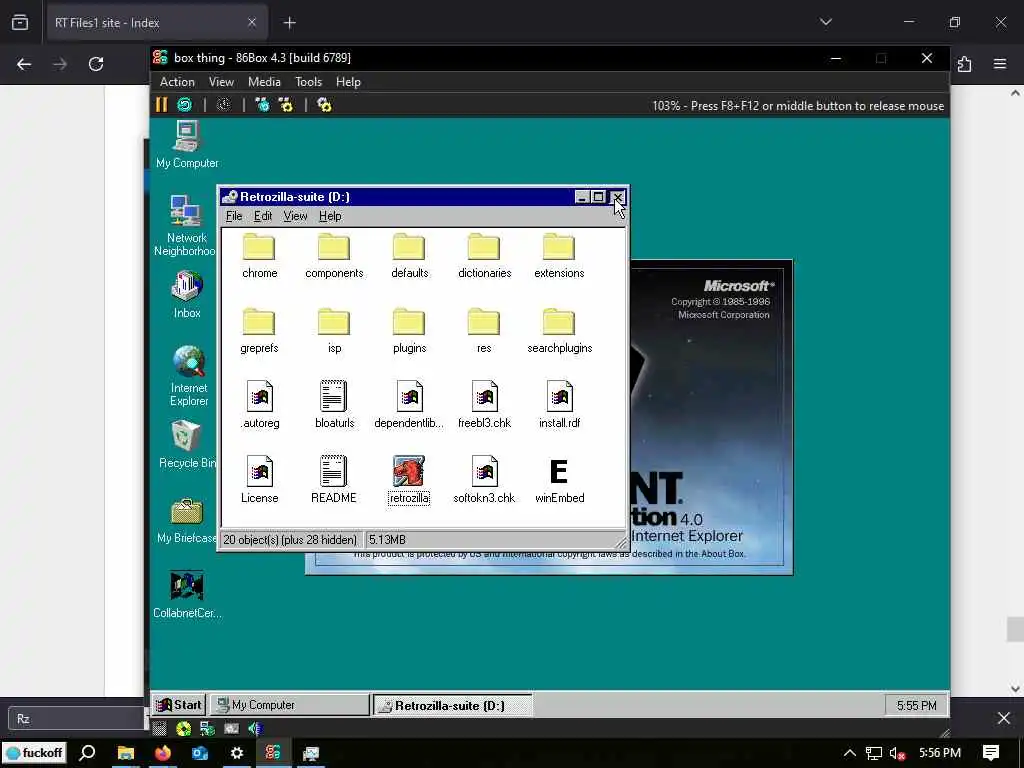Image resolution: width=1024 pixels, height=768 pixels.
Task: Select the isp folder
Action: [x=334, y=331]
